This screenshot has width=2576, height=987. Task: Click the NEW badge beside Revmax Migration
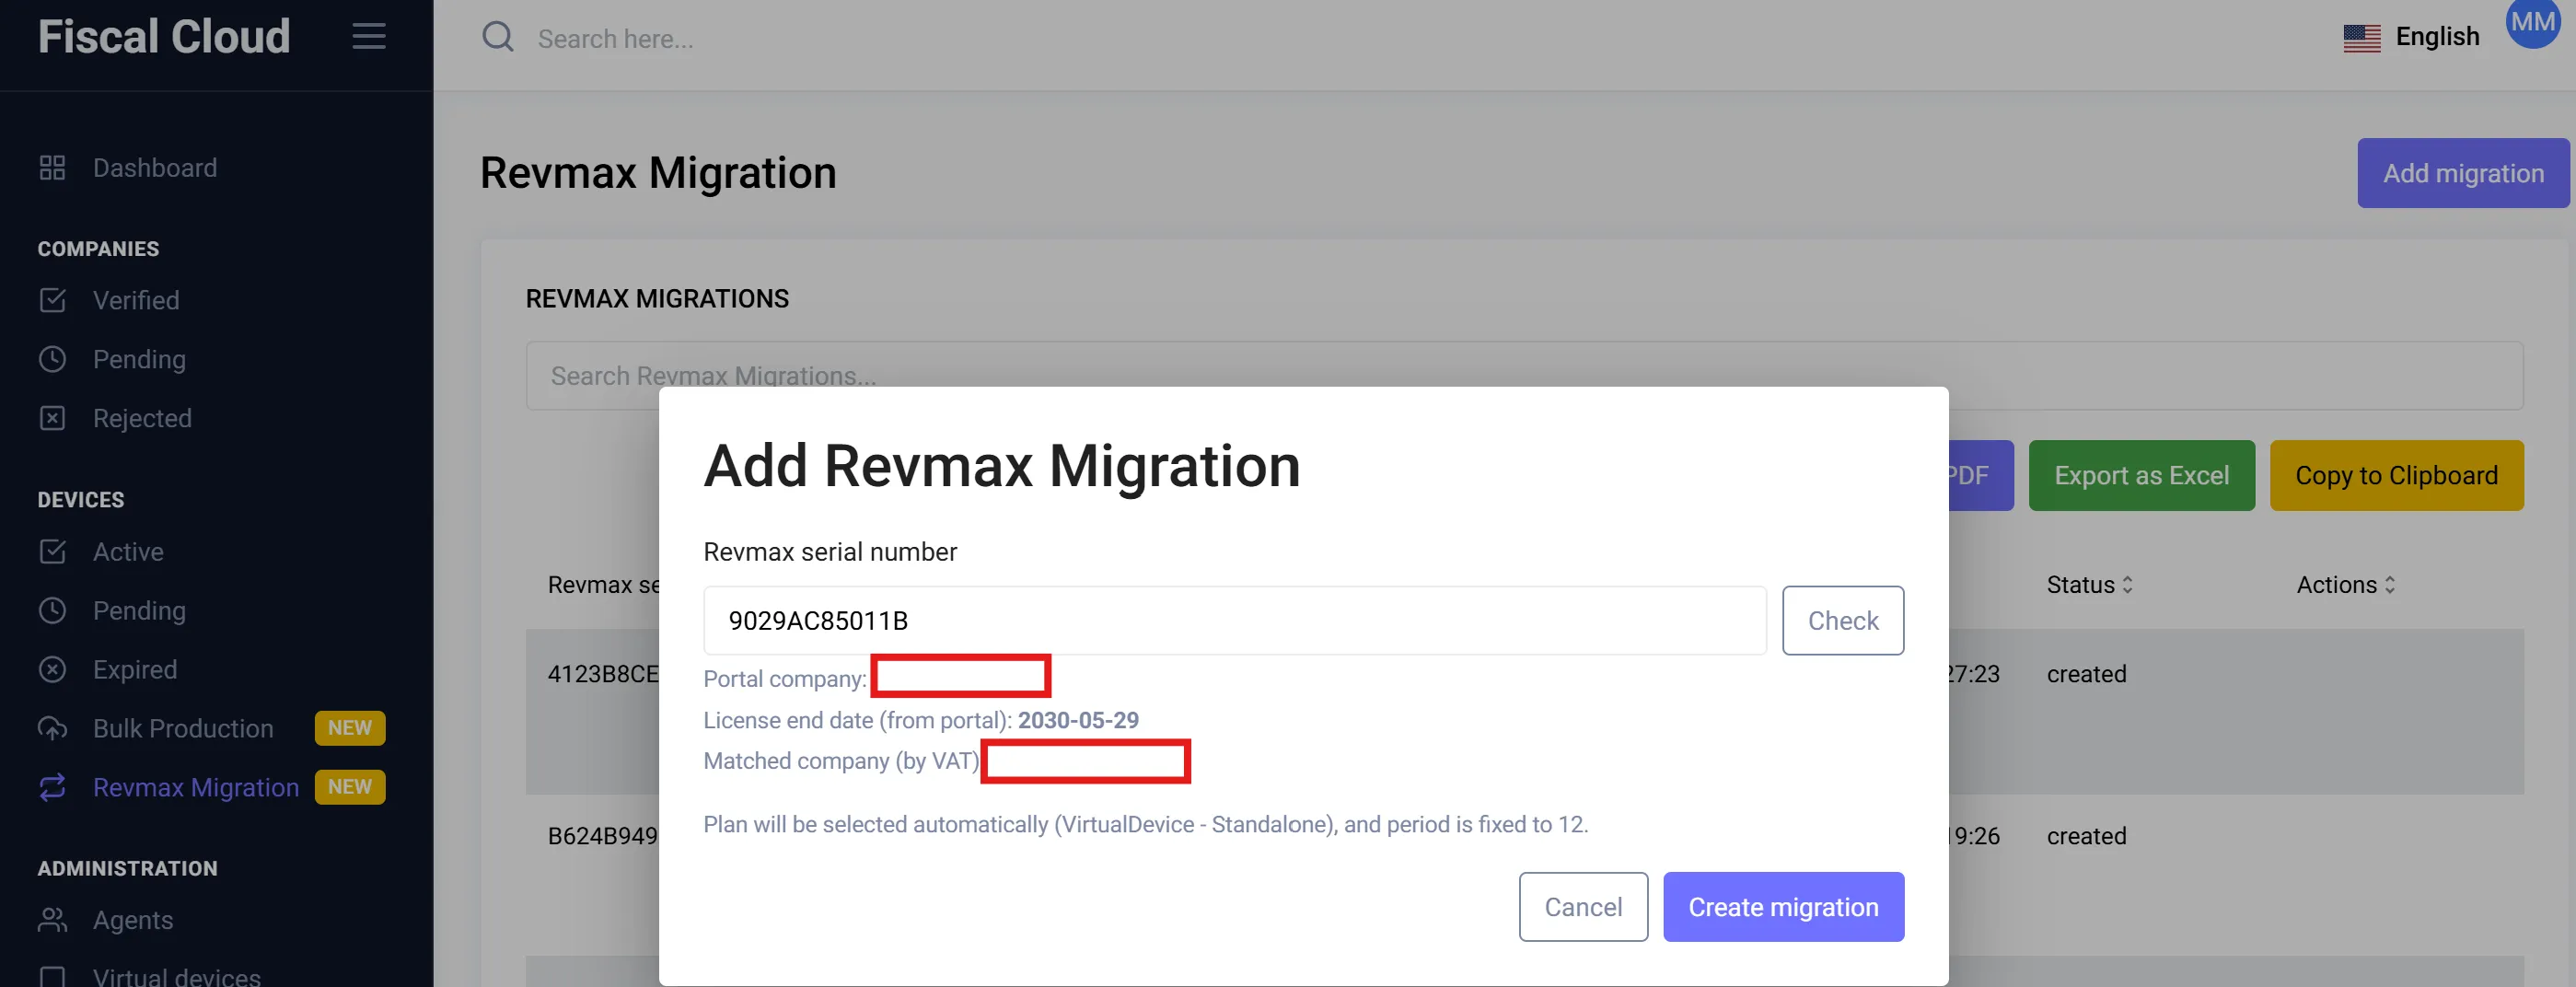[x=350, y=787]
